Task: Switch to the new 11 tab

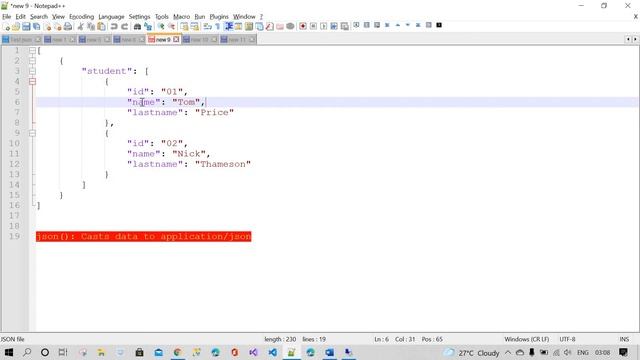Action: point(238,40)
